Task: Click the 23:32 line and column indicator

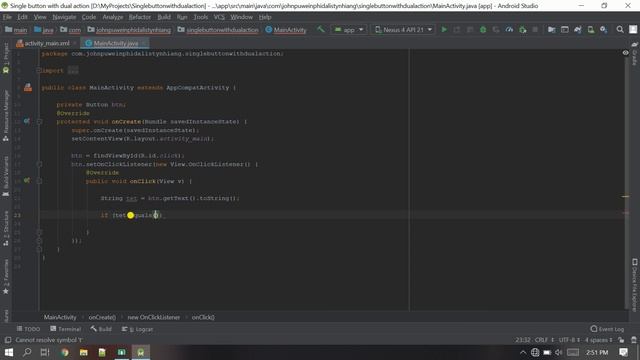Action: pos(523,340)
